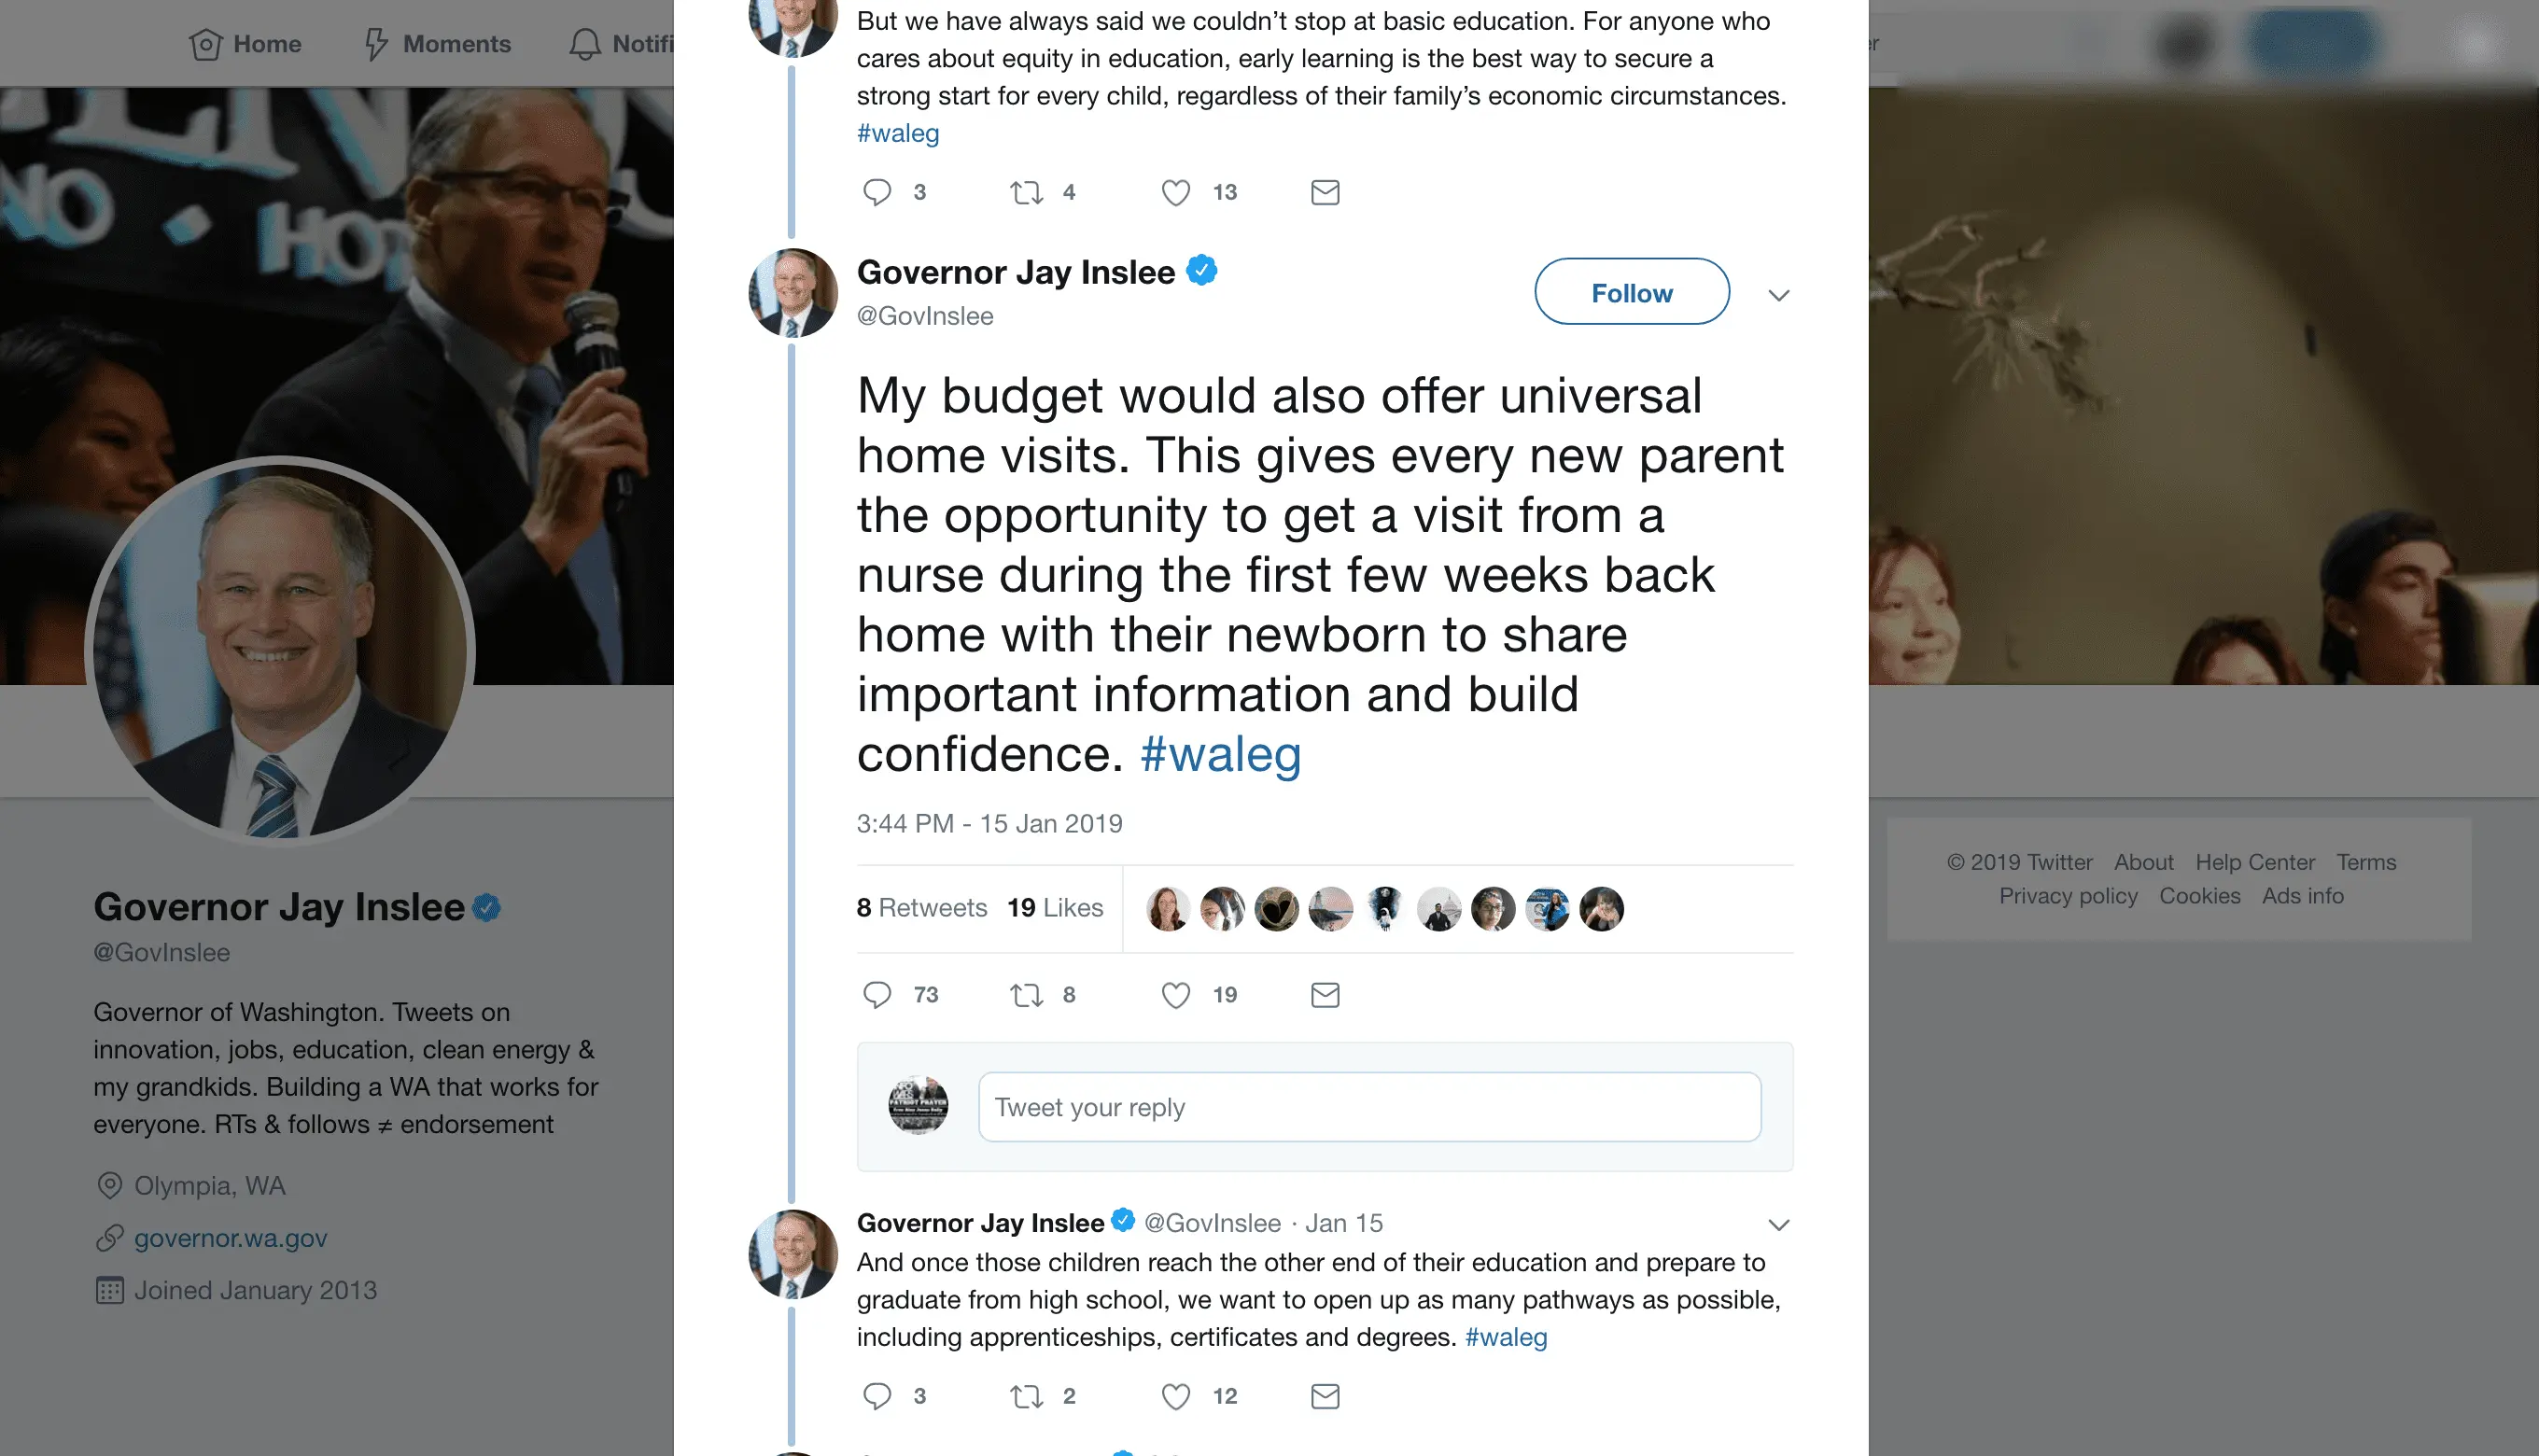Reply to the apprenticeships tweet
2539x1456 pixels.
coord(877,1396)
